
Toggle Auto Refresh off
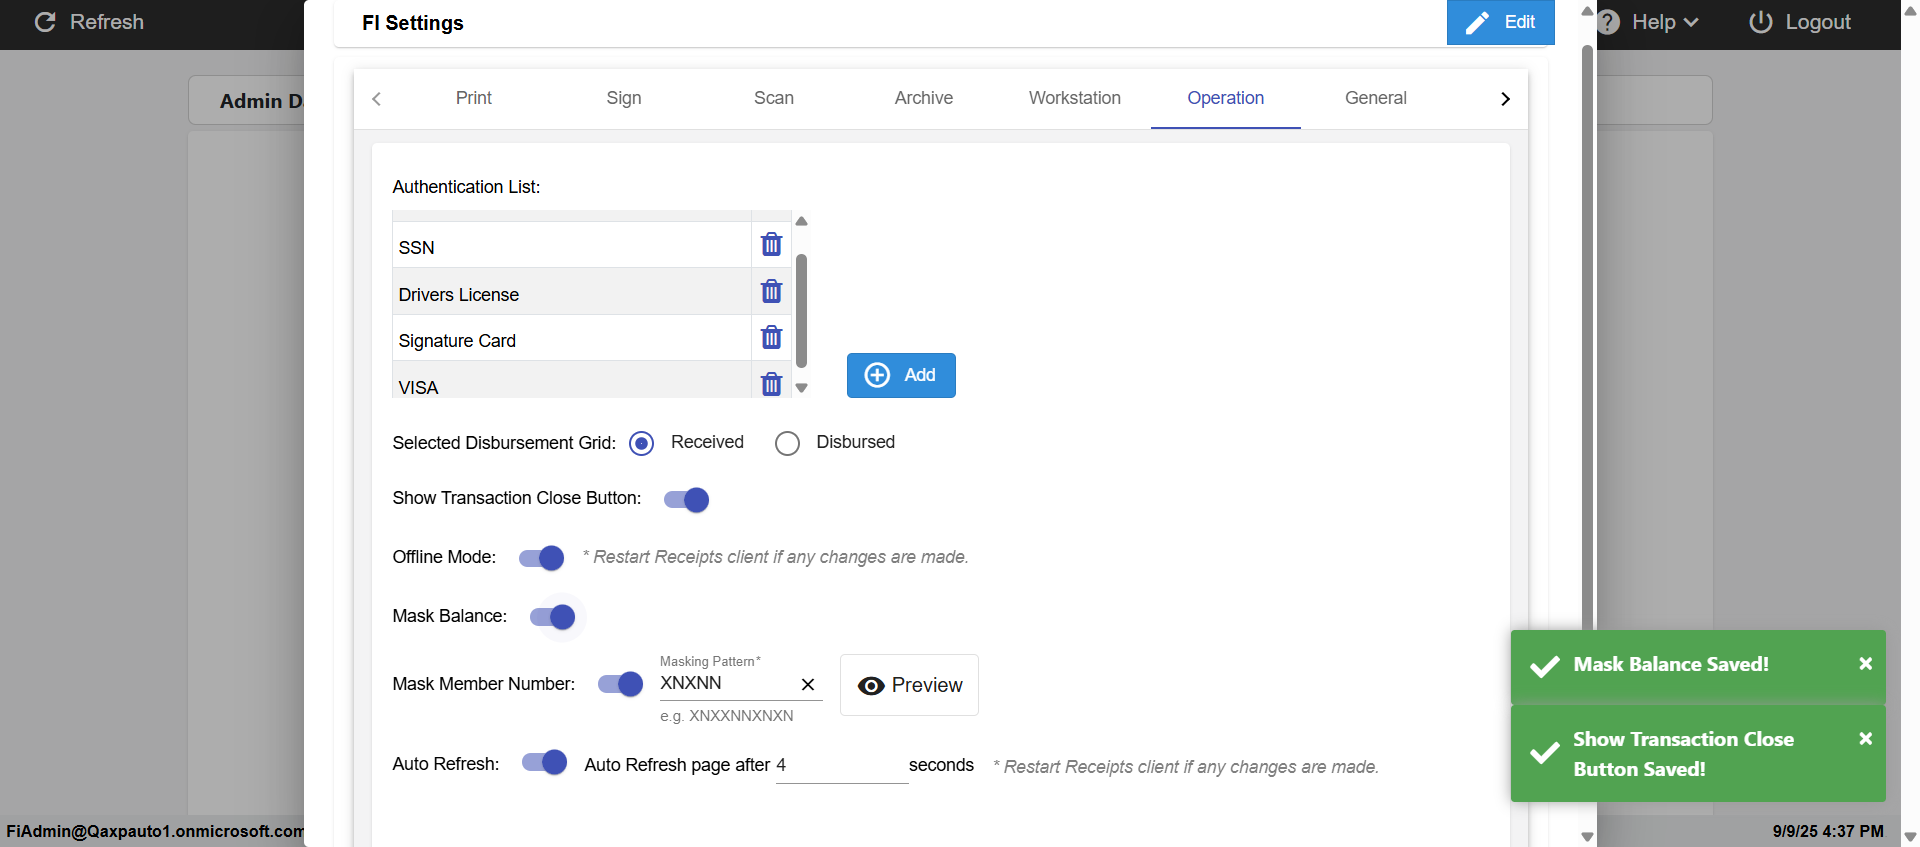[545, 763]
